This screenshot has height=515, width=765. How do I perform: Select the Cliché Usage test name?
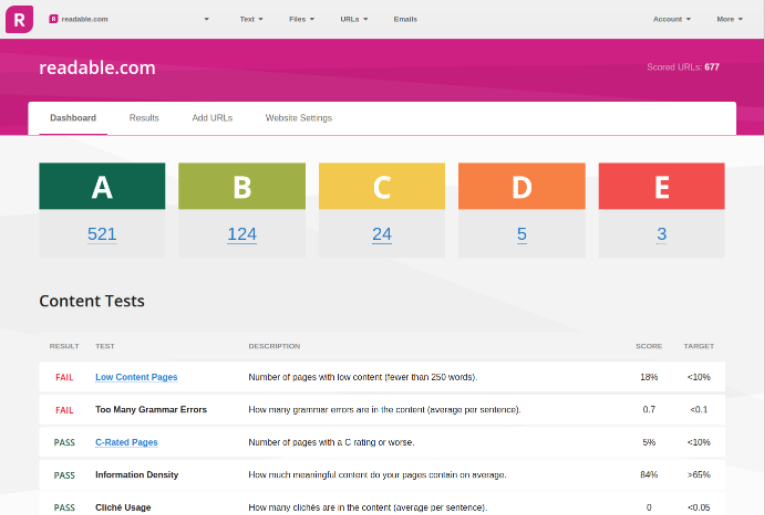click(123, 508)
